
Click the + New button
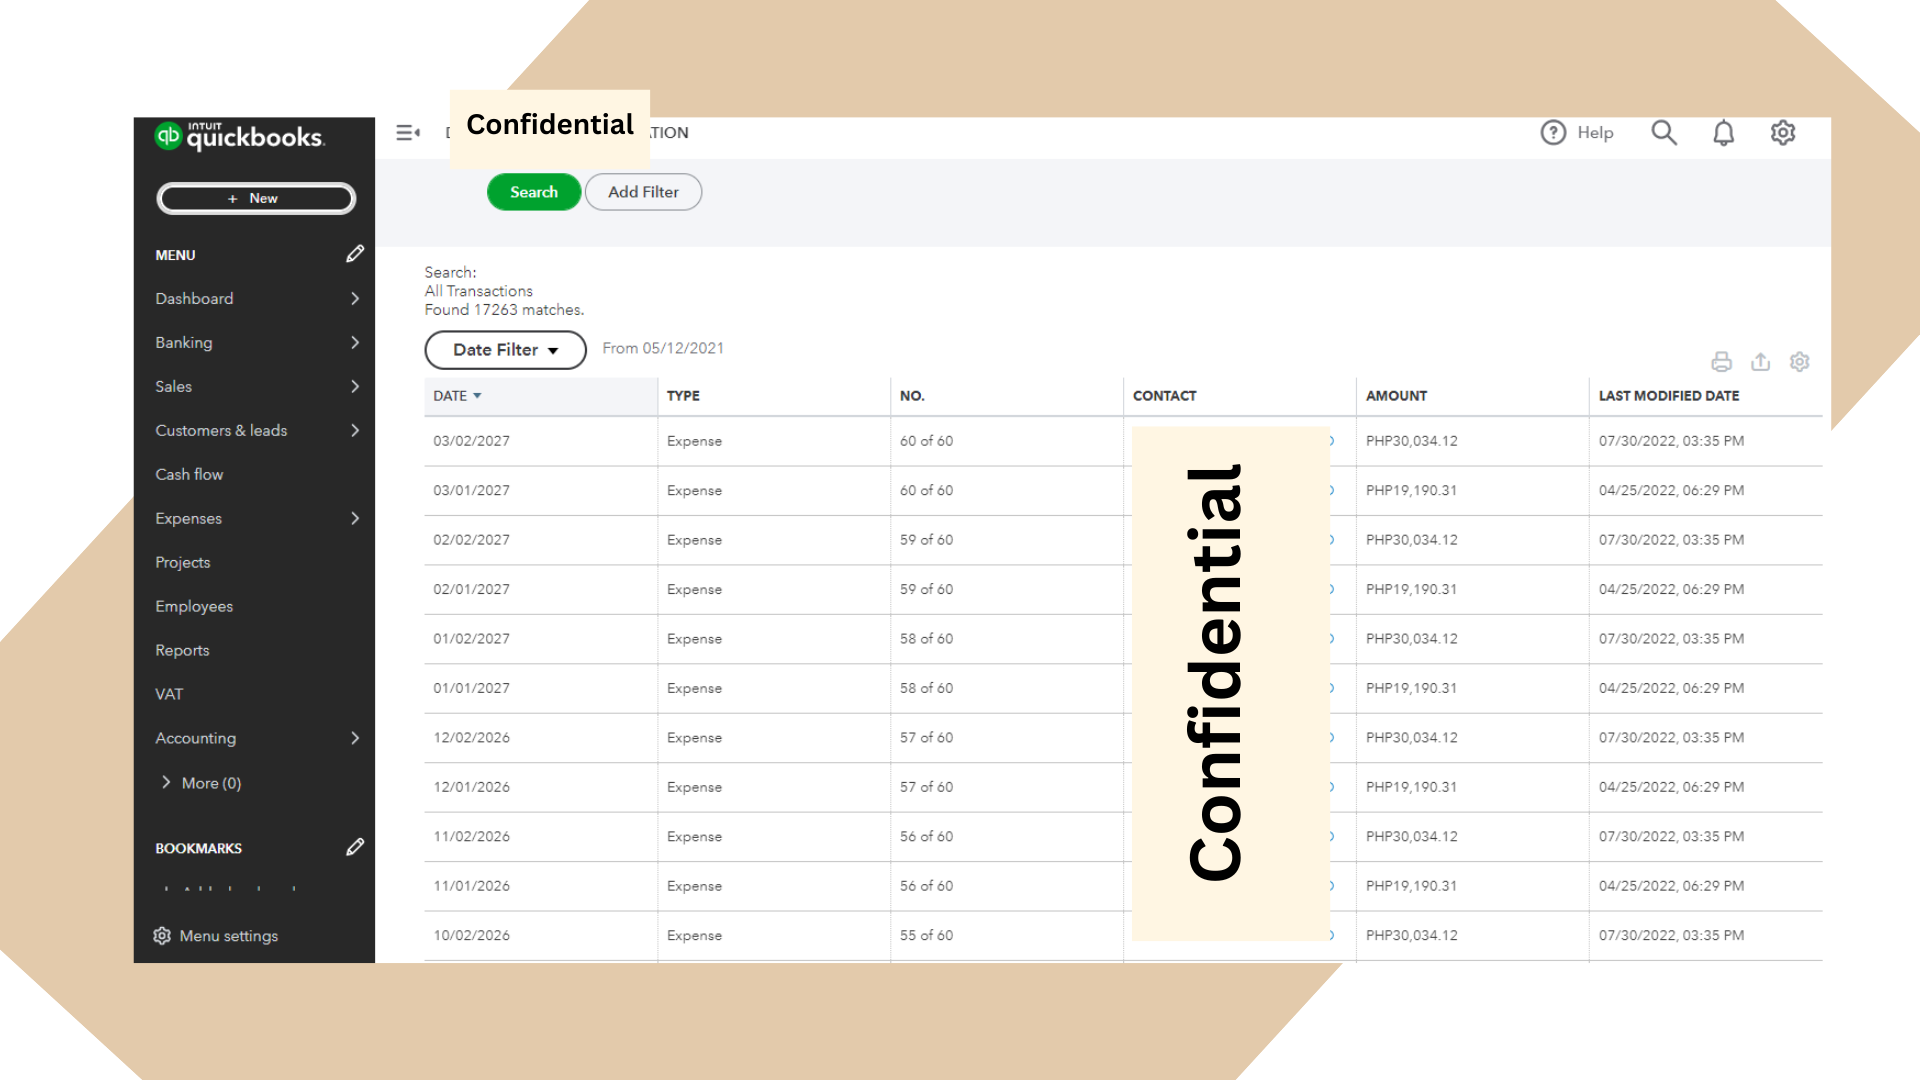[256, 199]
